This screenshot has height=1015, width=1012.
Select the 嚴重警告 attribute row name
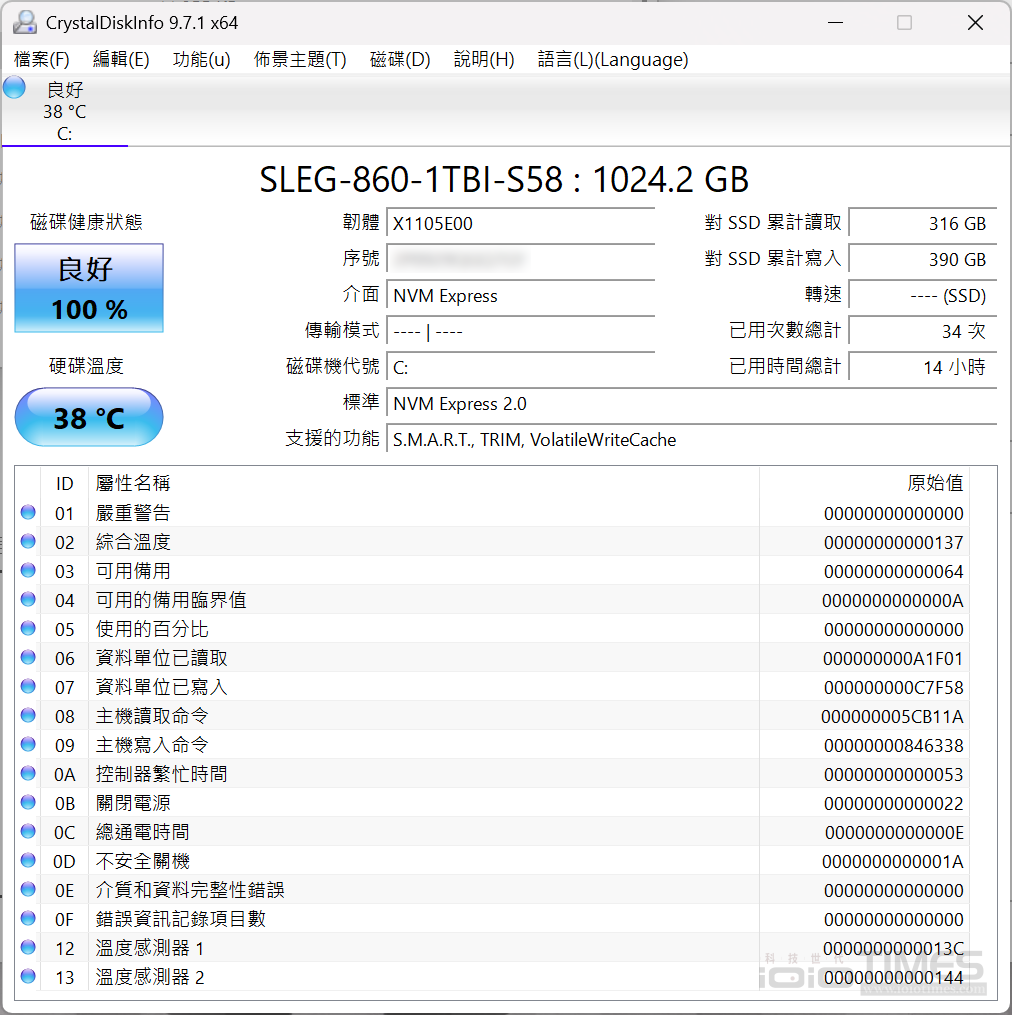tap(133, 513)
